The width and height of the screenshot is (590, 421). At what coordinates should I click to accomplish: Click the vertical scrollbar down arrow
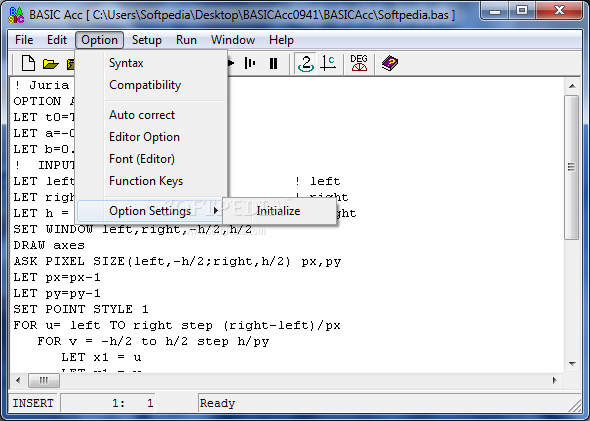[x=572, y=364]
